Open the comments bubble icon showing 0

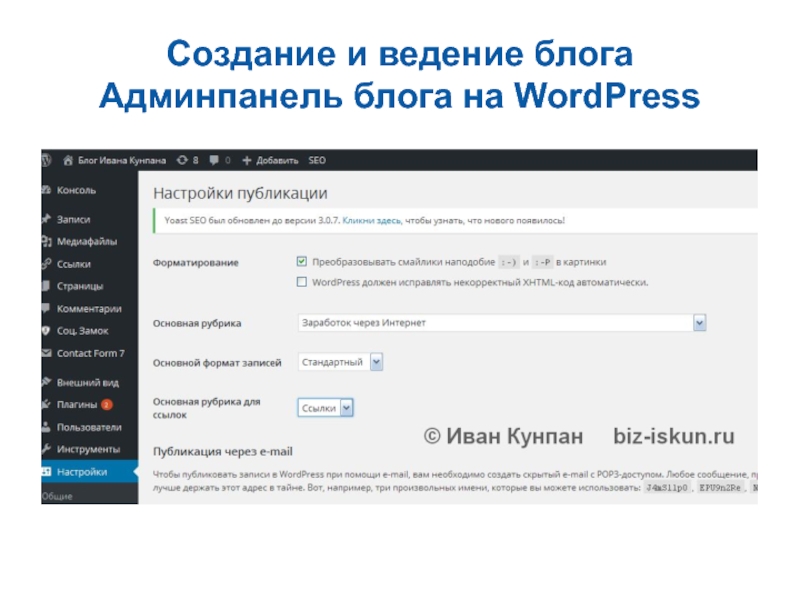coord(214,160)
